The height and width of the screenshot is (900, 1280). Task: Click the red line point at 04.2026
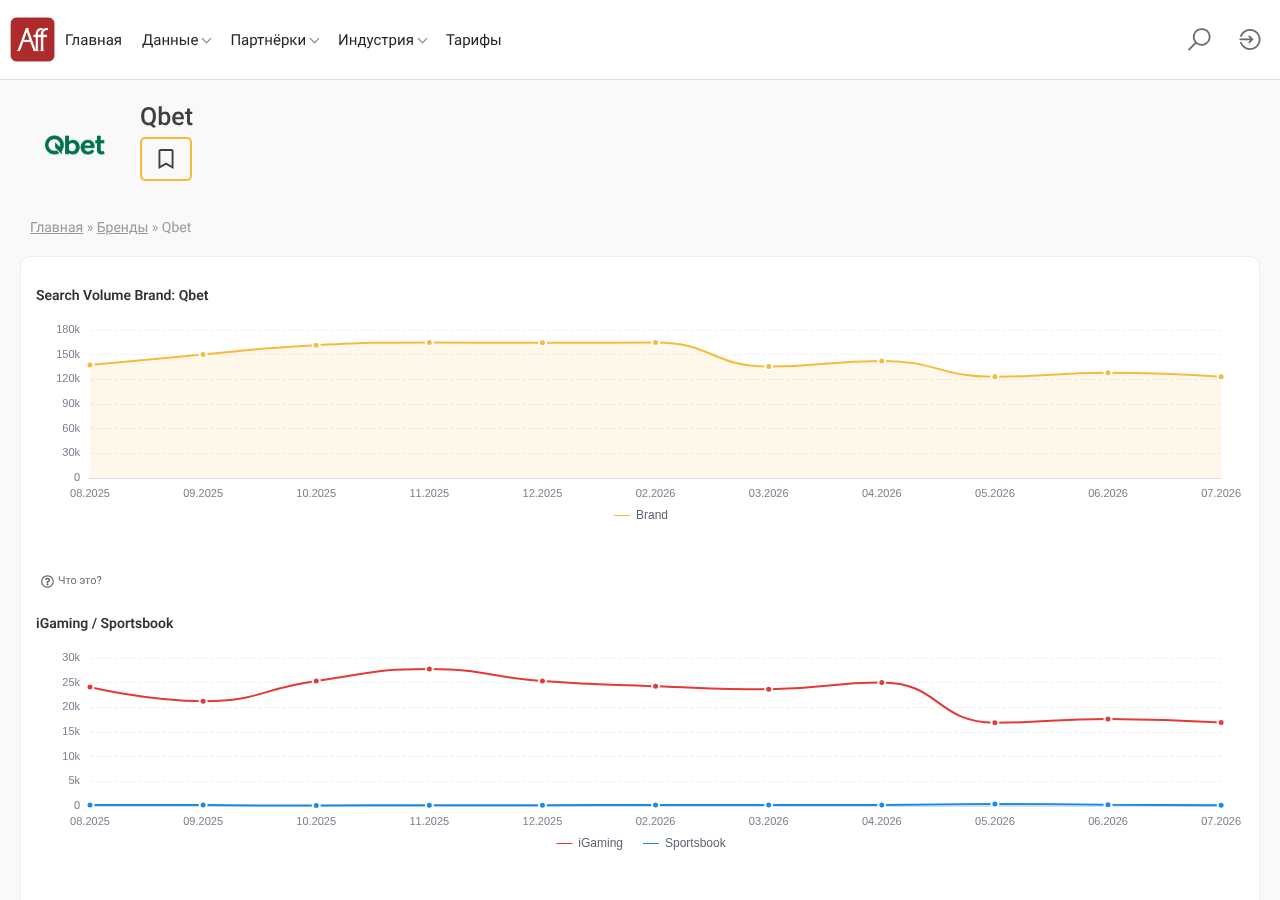(882, 682)
